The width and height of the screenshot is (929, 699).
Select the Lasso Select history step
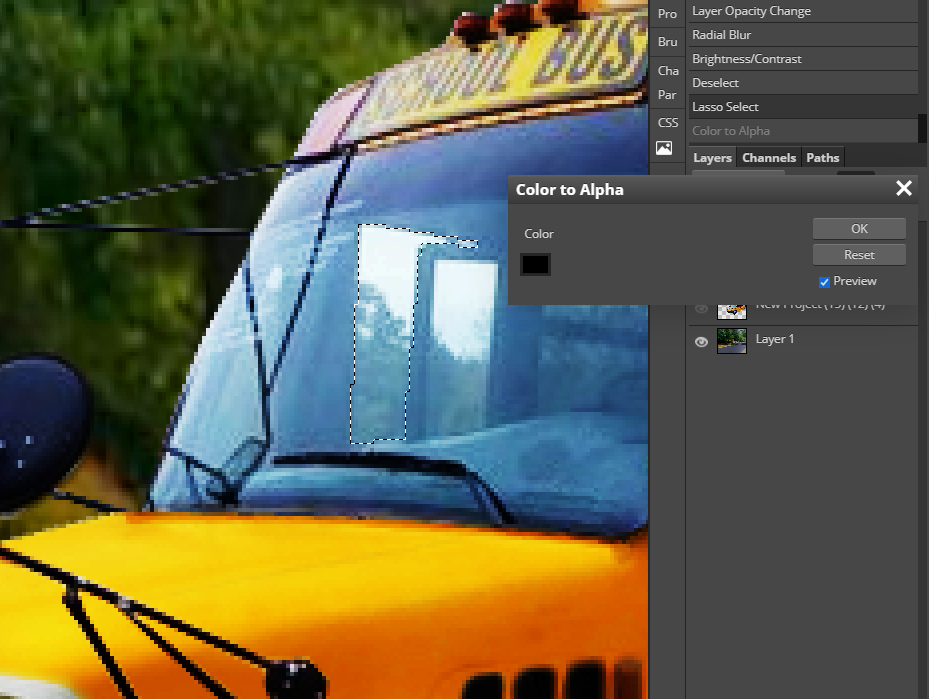[802, 106]
